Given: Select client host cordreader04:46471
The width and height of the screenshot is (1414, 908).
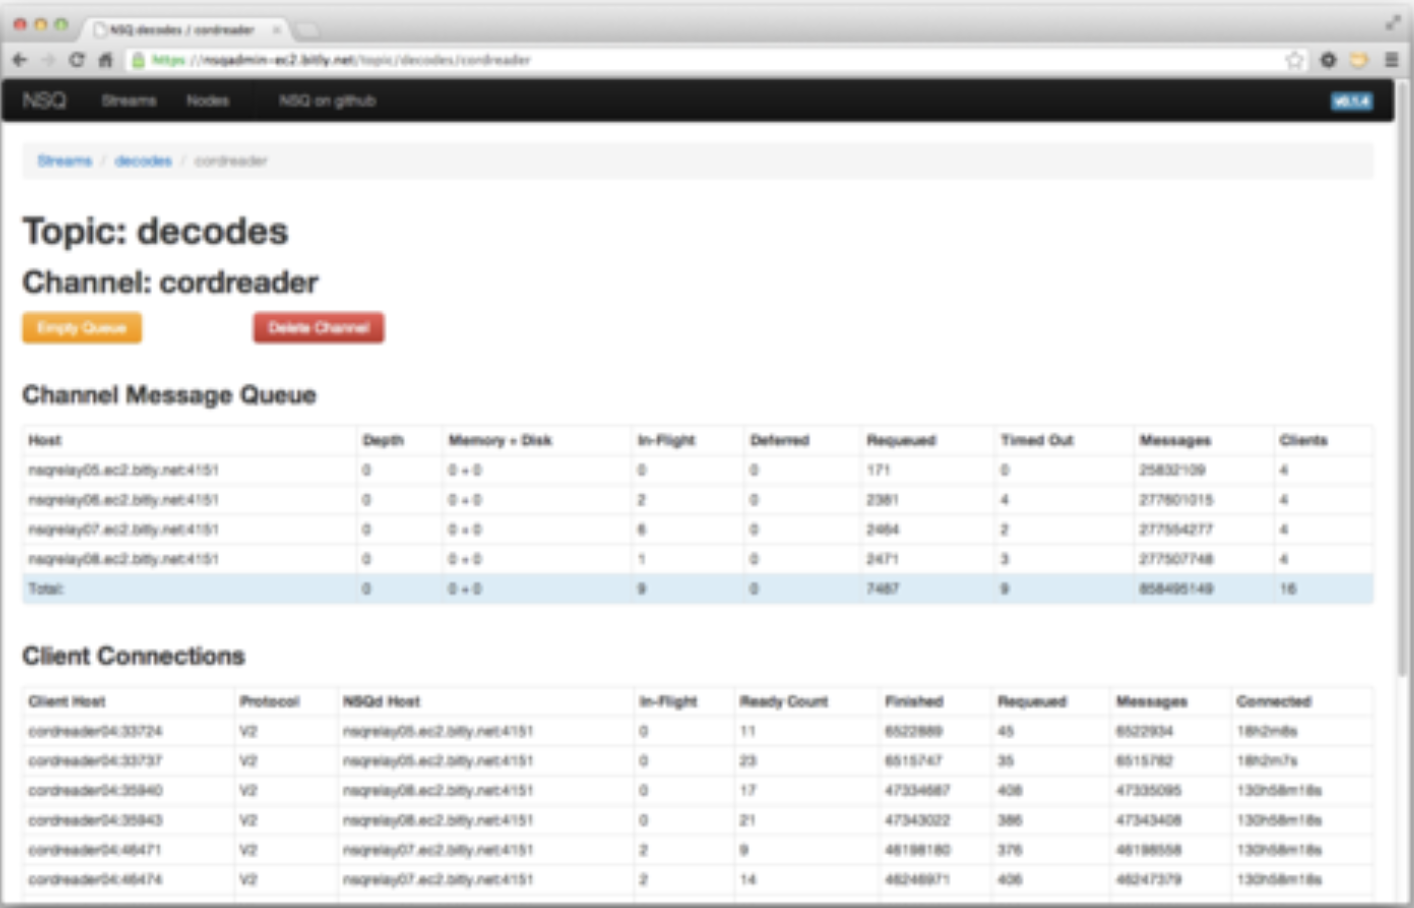Looking at the screenshot, I should 96,850.
